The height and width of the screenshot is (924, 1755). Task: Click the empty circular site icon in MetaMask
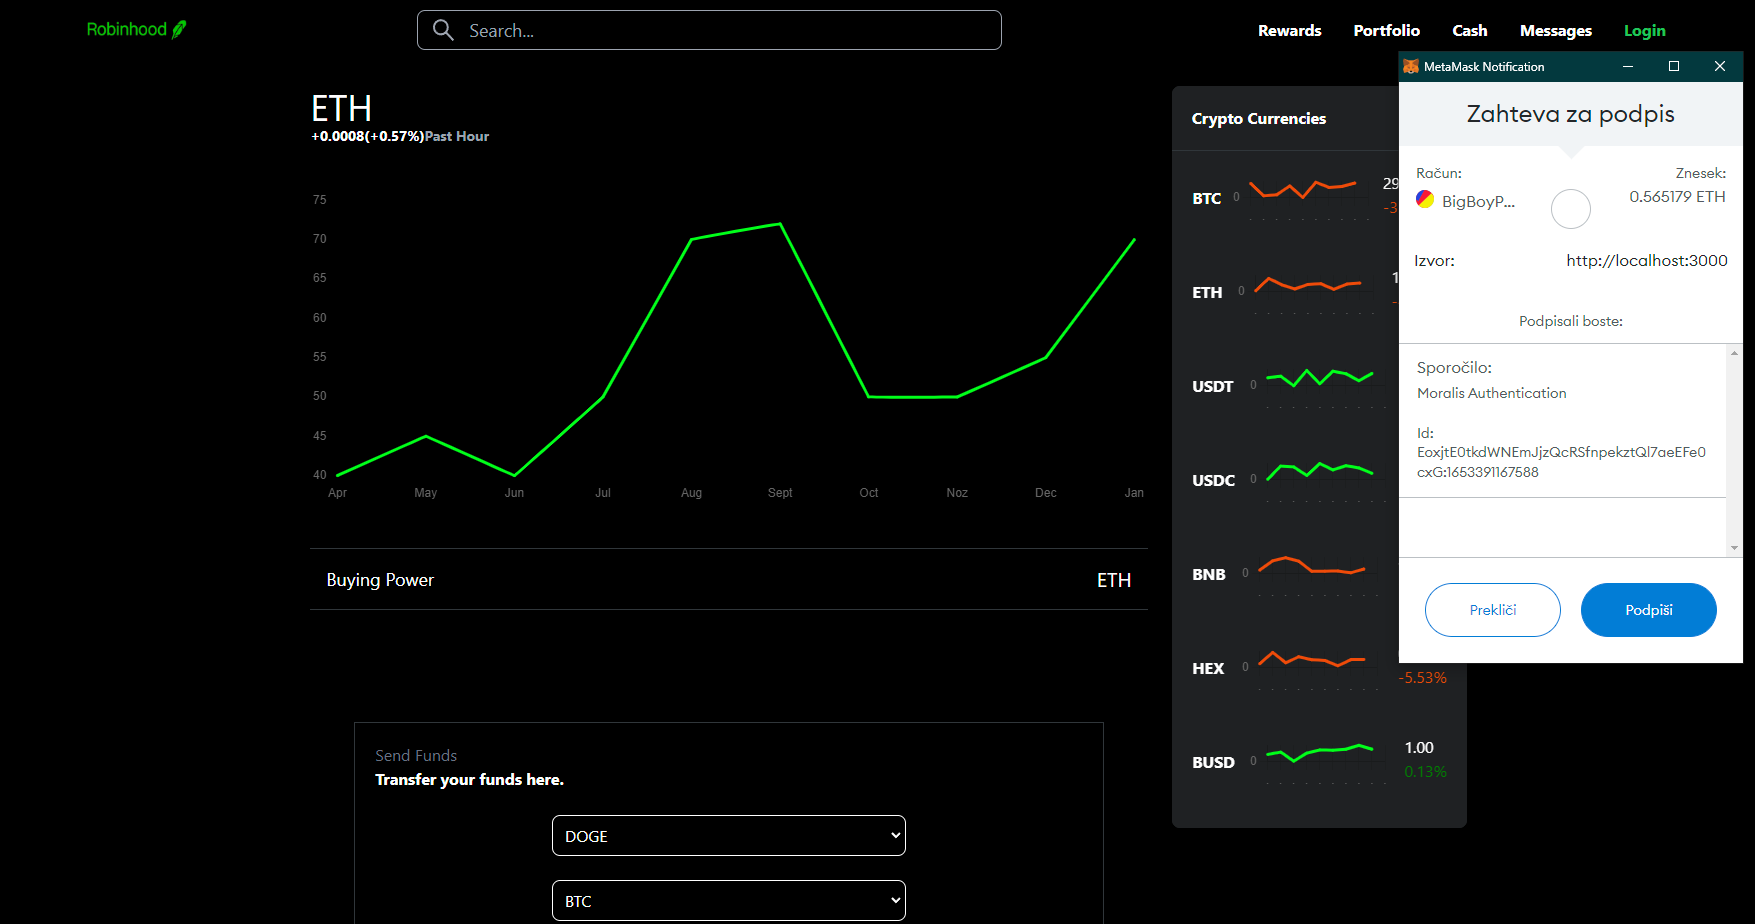click(x=1571, y=209)
